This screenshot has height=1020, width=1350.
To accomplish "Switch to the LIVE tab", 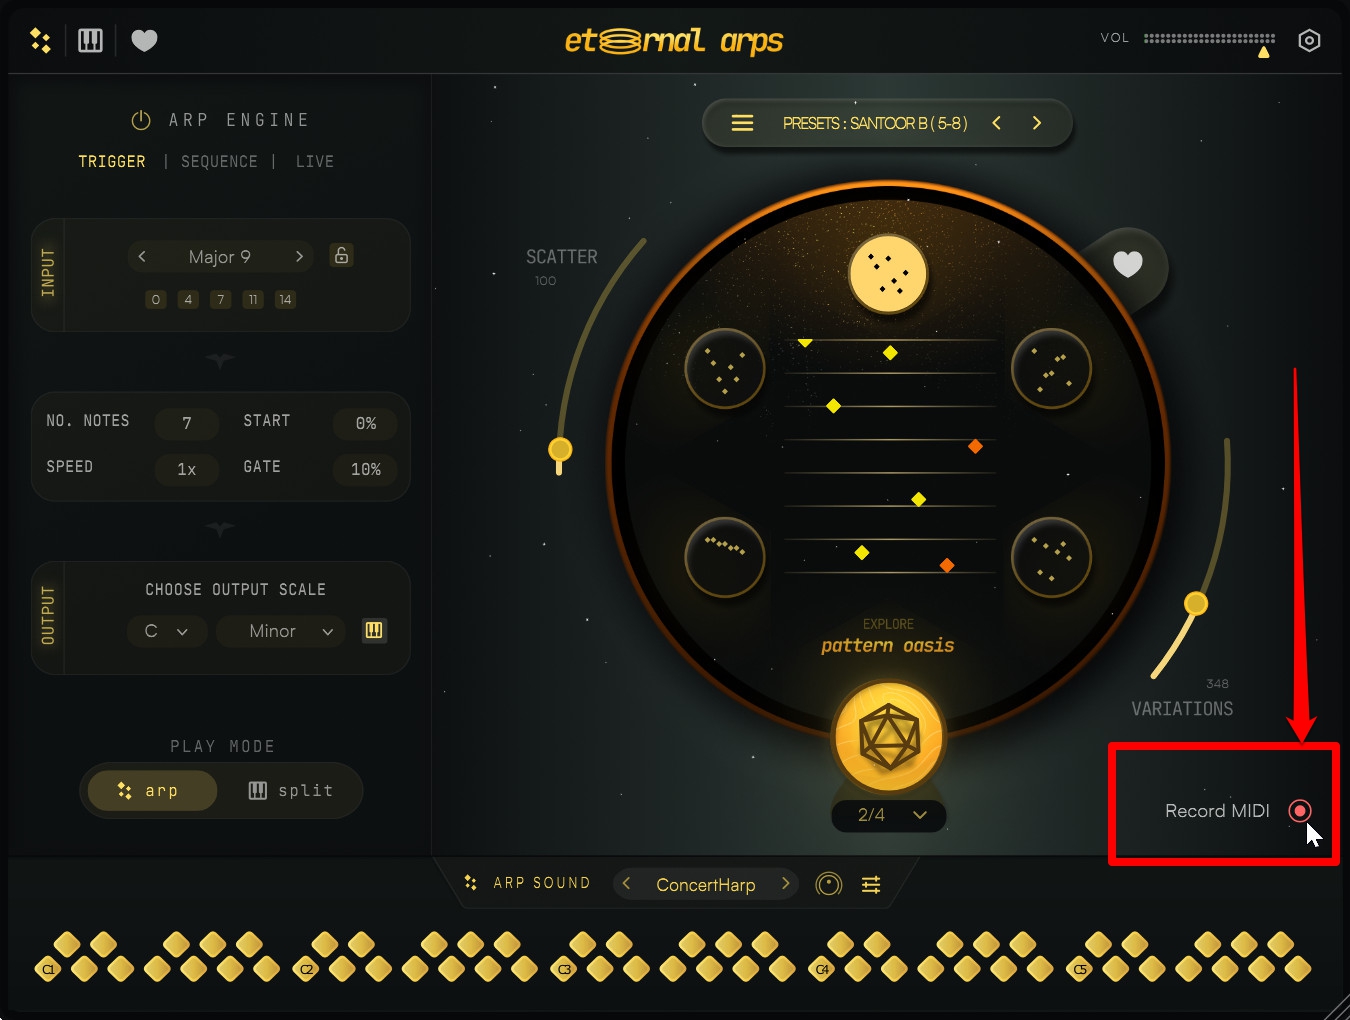I will (x=315, y=161).
